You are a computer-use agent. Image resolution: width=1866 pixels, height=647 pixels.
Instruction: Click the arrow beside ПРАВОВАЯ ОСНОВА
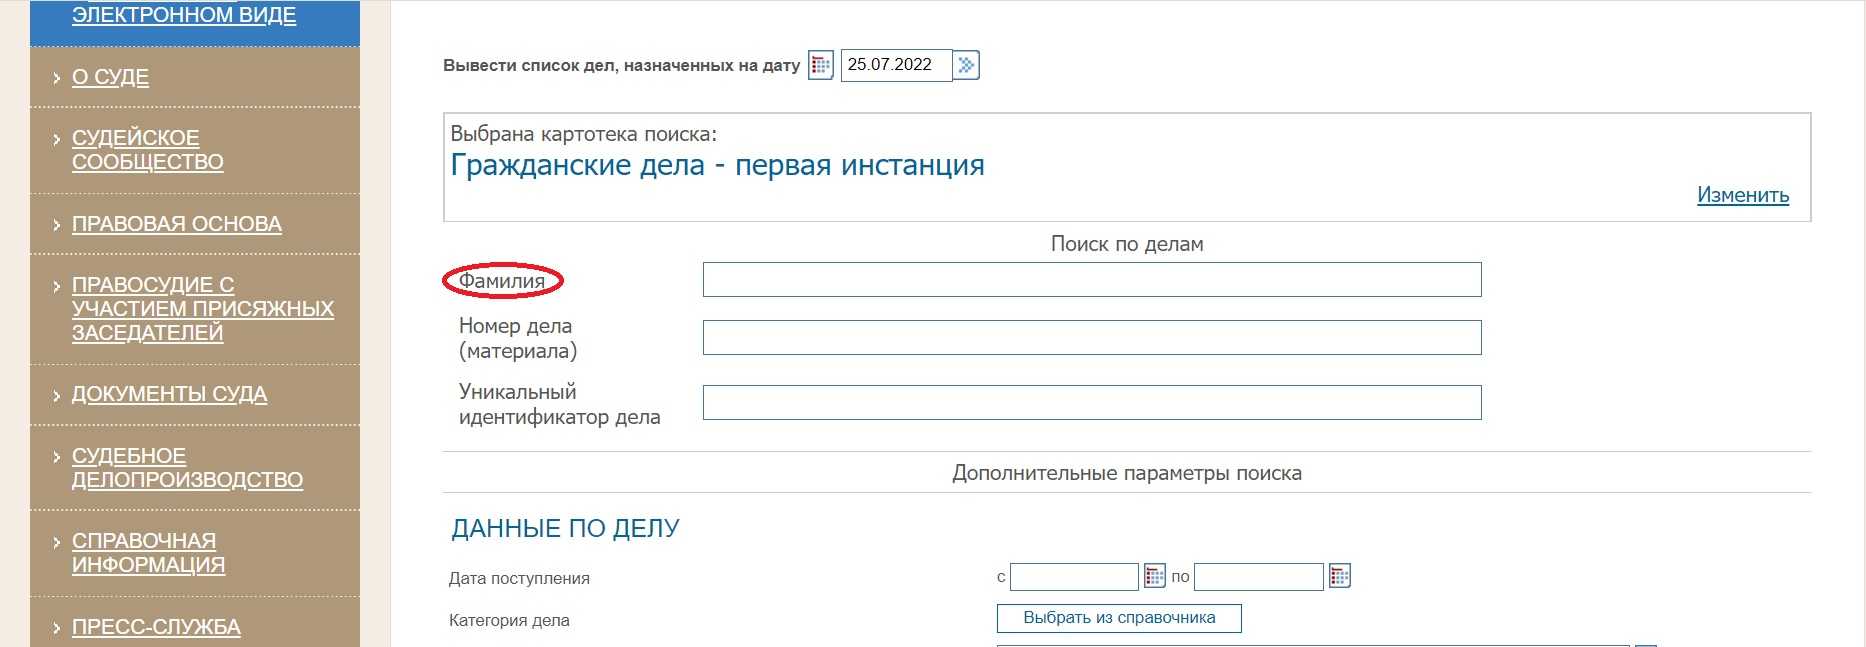57,224
